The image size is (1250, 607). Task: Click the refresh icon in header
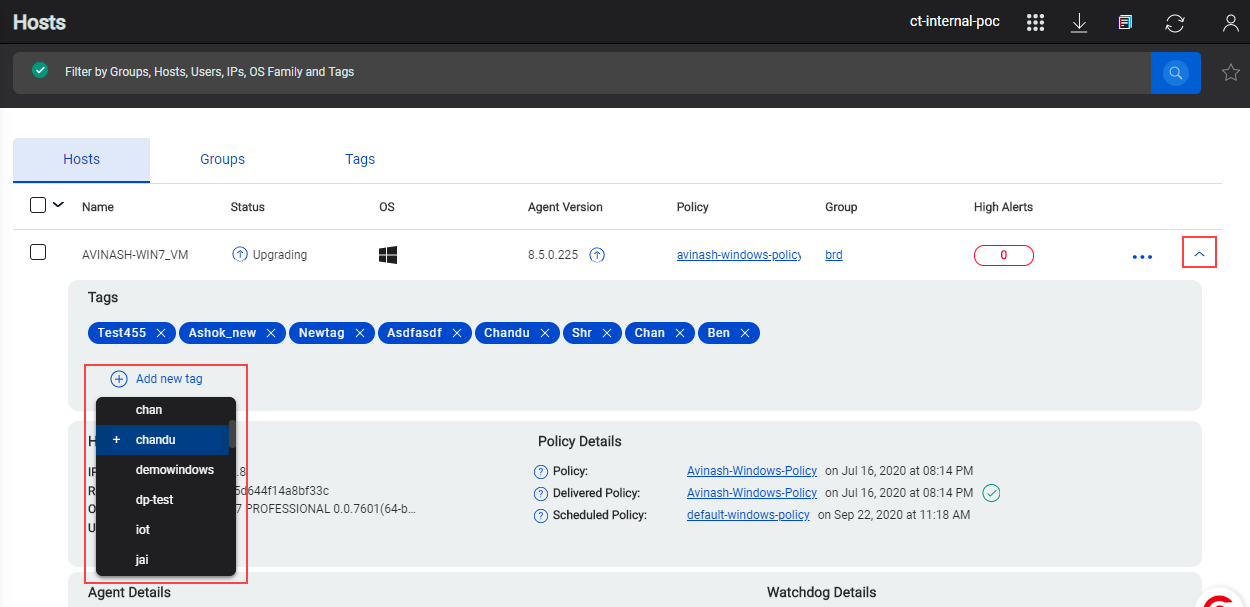pos(1176,22)
